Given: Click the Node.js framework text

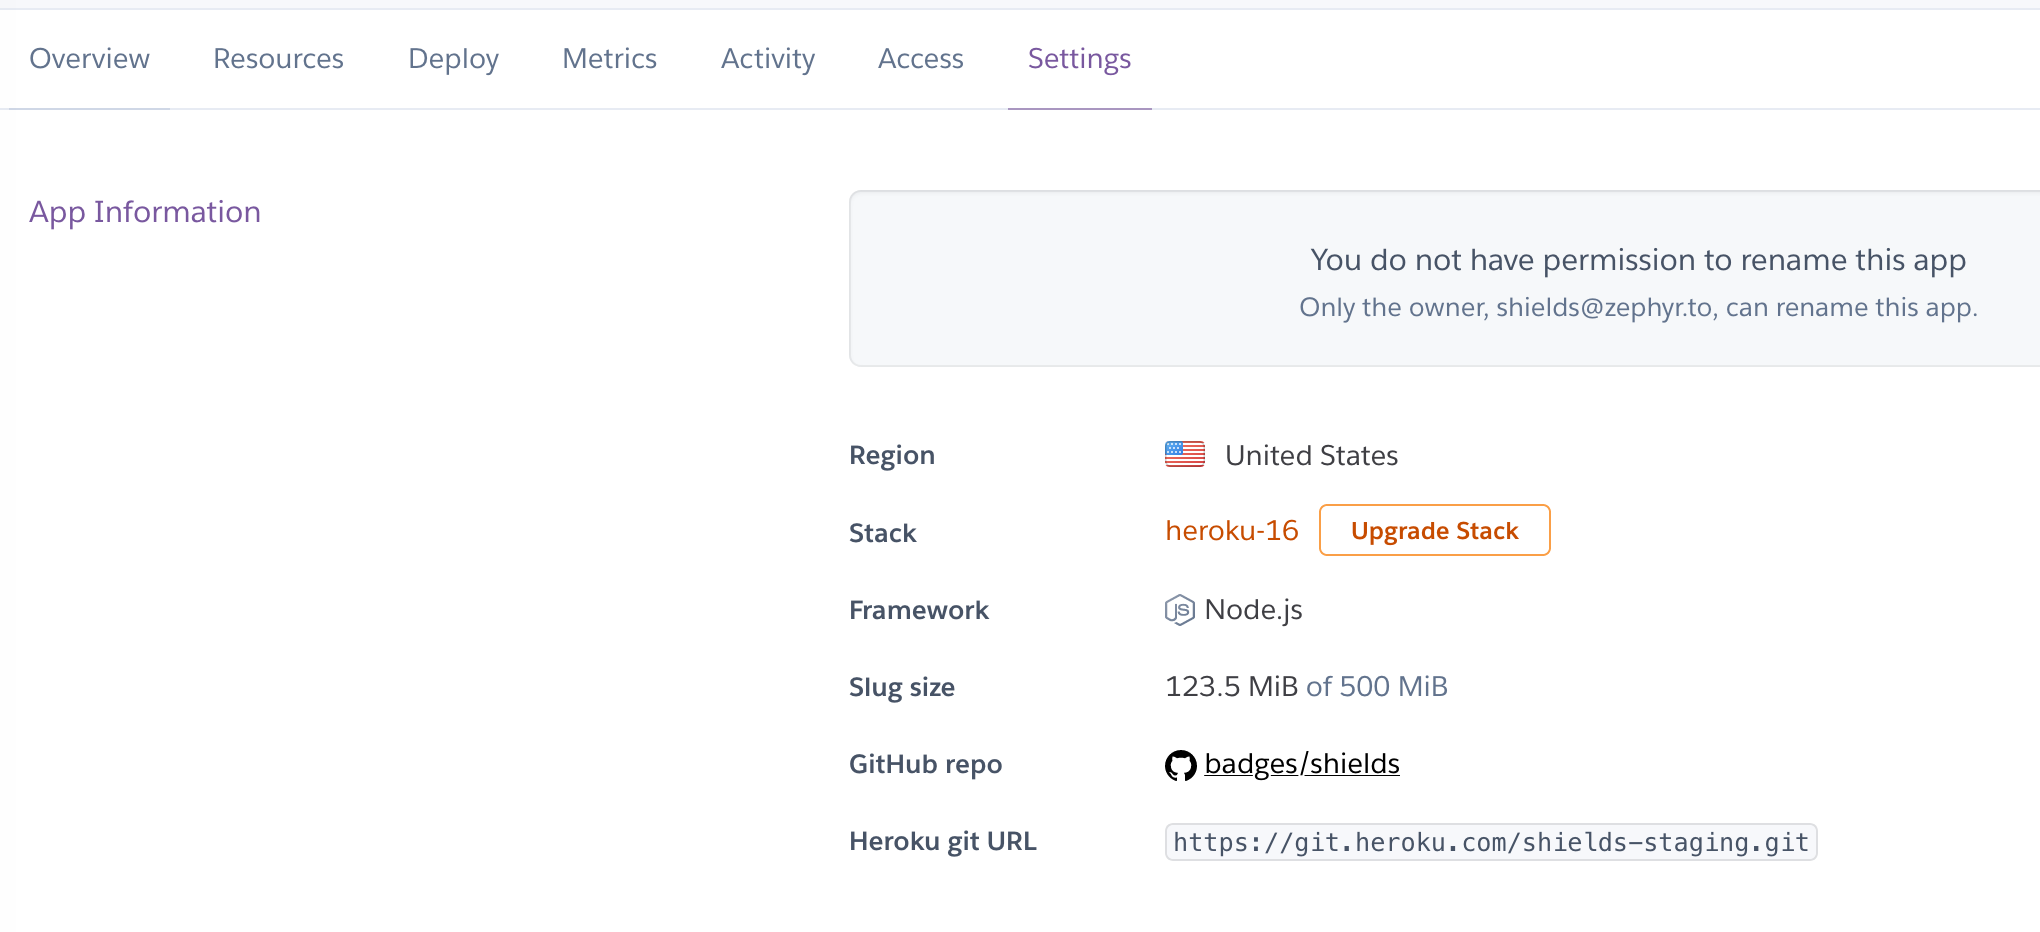Looking at the screenshot, I should point(1253,610).
